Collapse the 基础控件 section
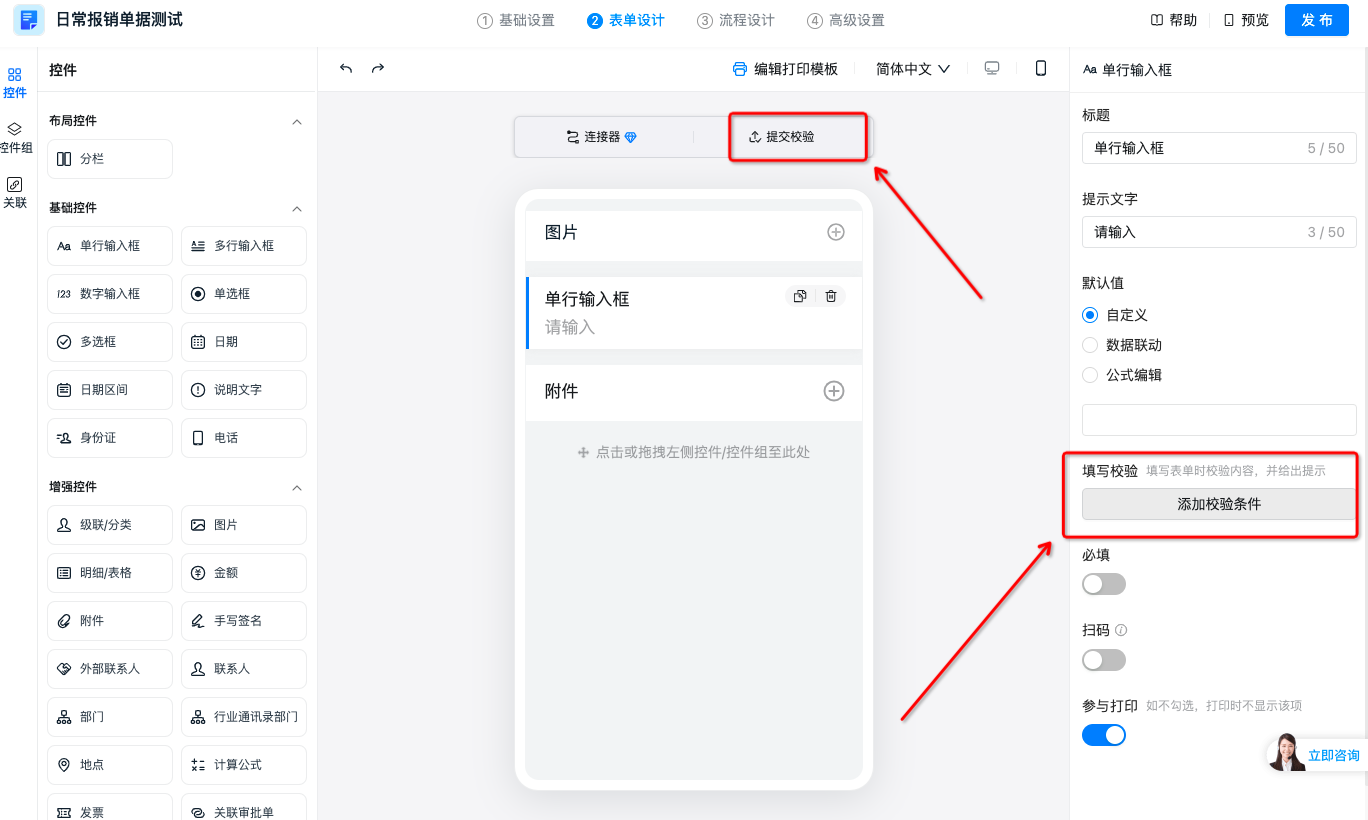The height and width of the screenshot is (820, 1368). pyautogui.click(x=296, y=208)
